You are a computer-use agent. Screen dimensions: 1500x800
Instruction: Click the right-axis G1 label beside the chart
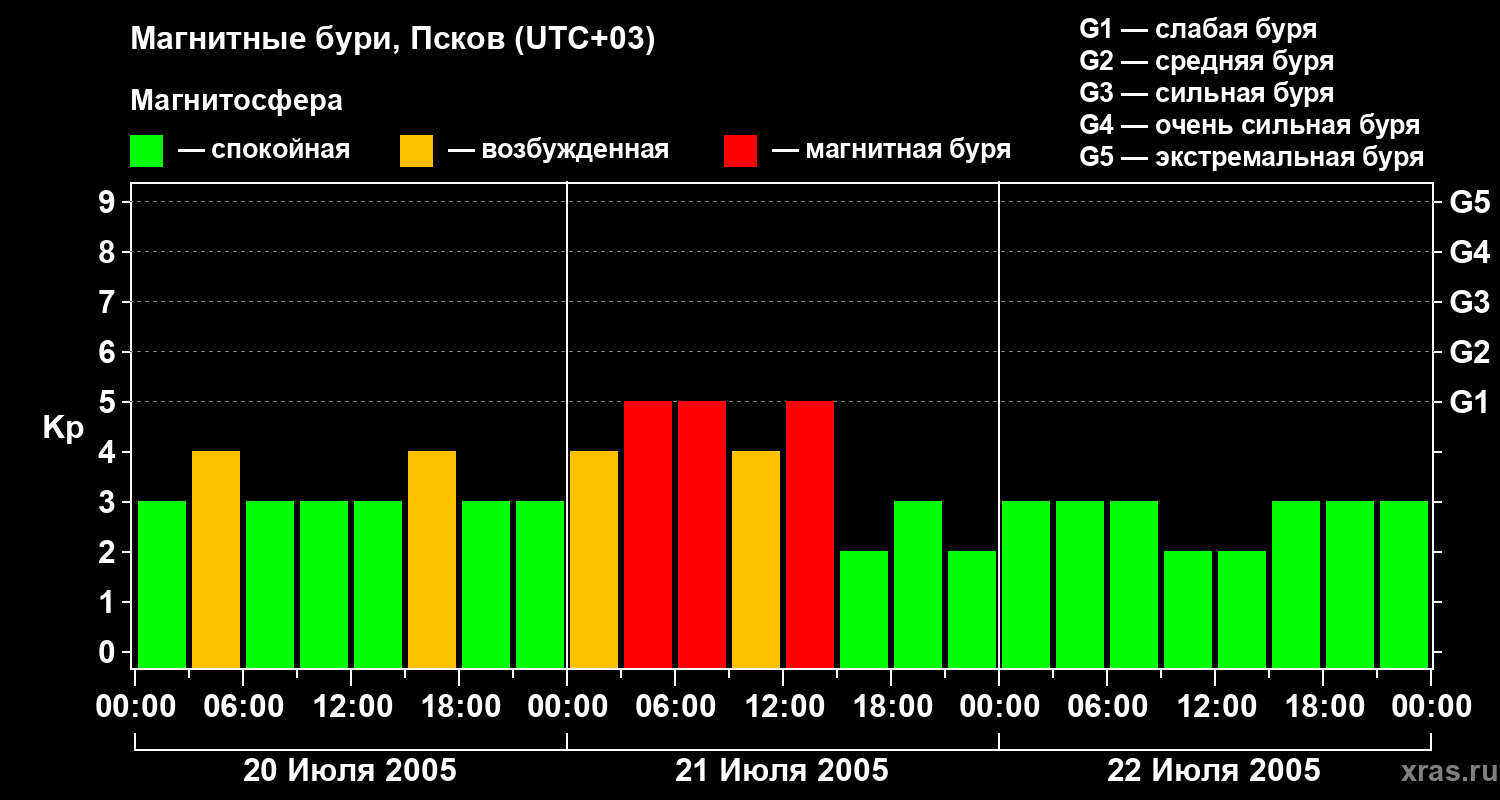click(1470, 402)
